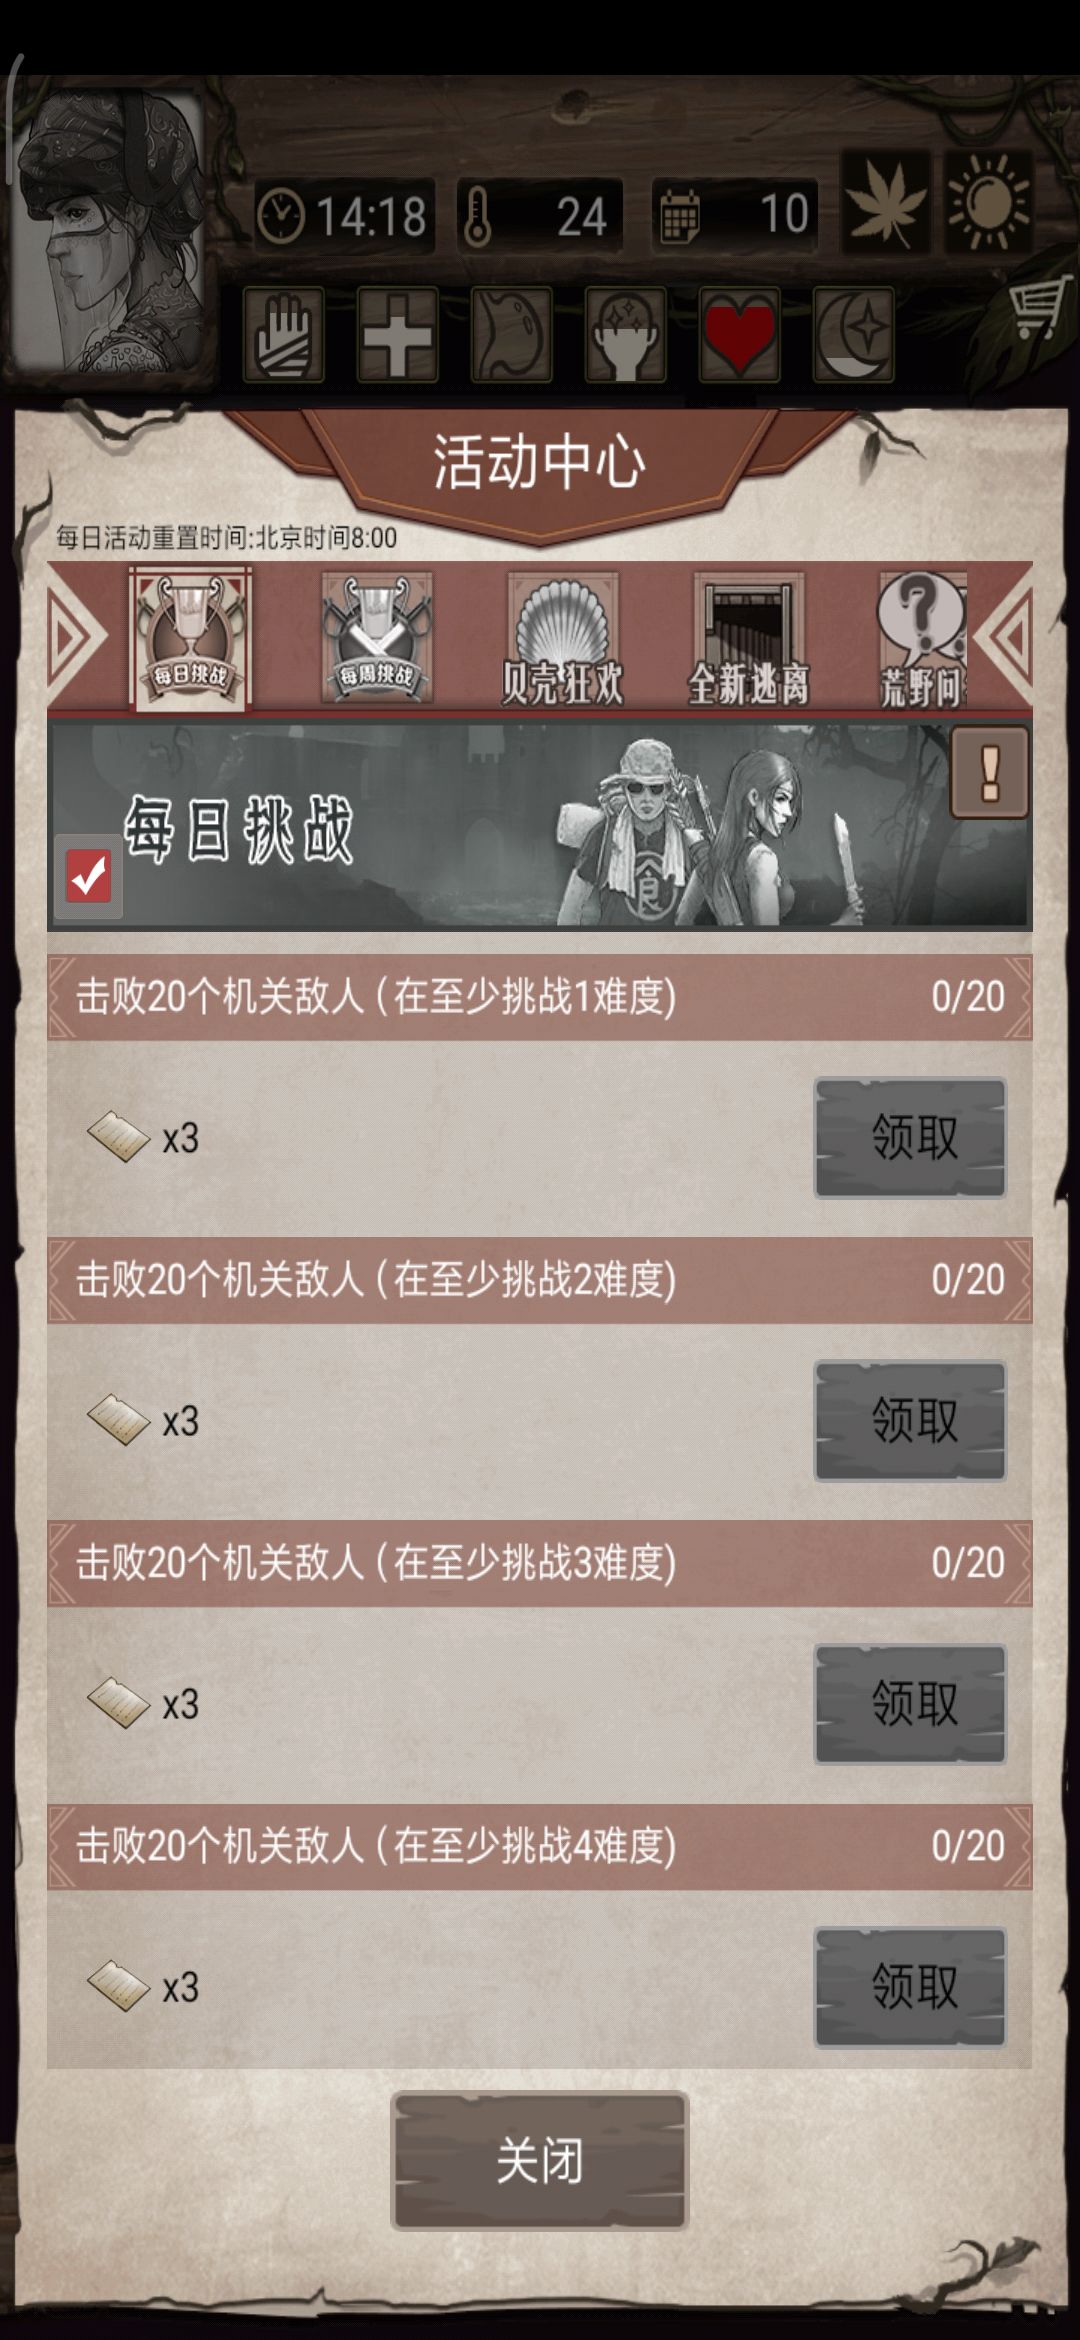Toggle the red checkbox on 每日挑战 banner
This screenshot has height=2340, width=1080.
(x=89, y=876)
